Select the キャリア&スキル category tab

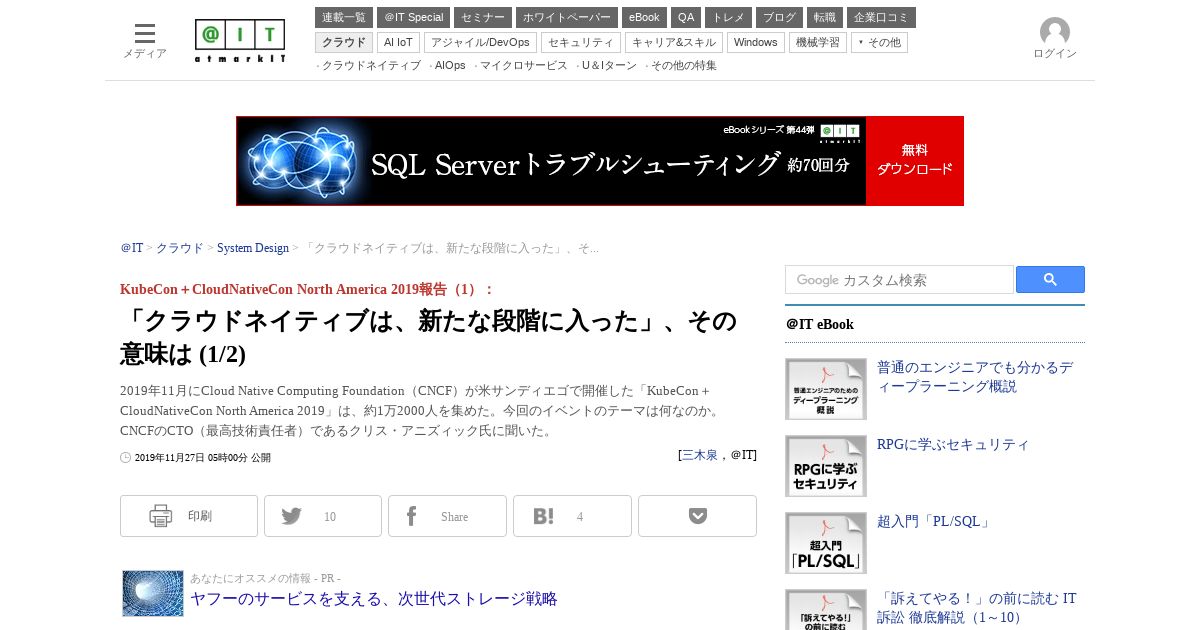674,42
